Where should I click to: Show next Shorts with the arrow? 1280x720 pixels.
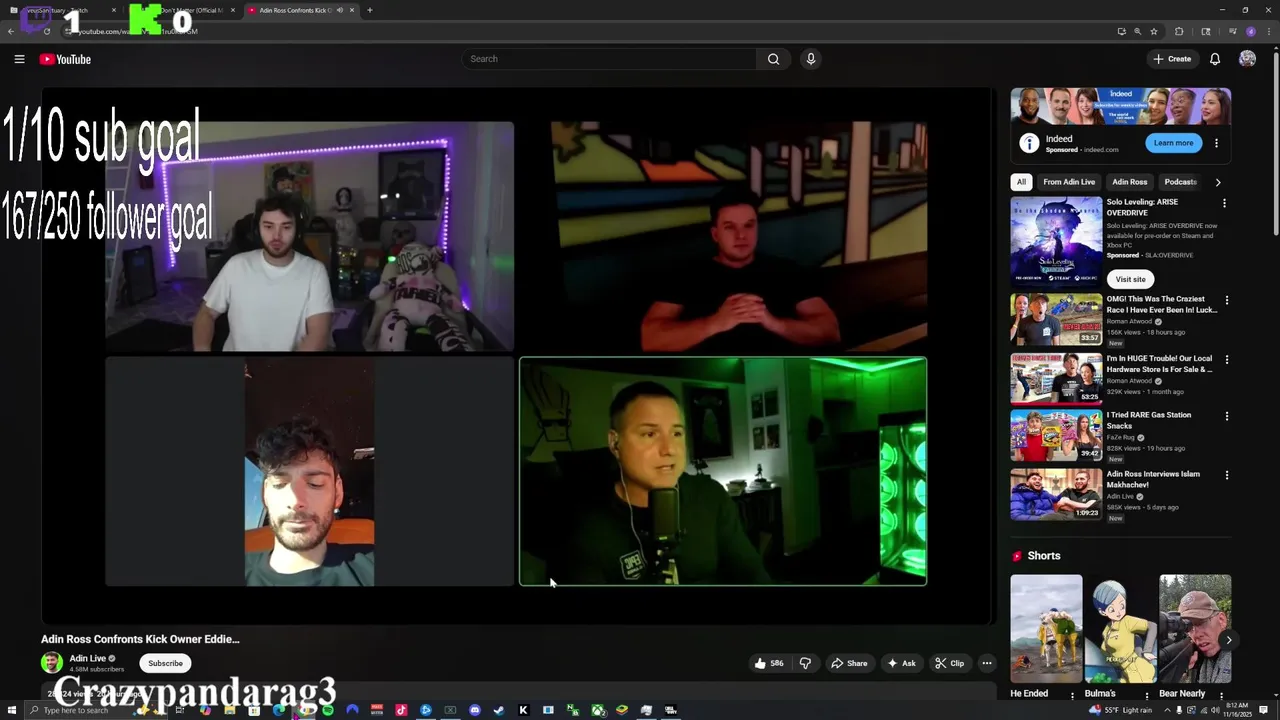(1228, 640)
